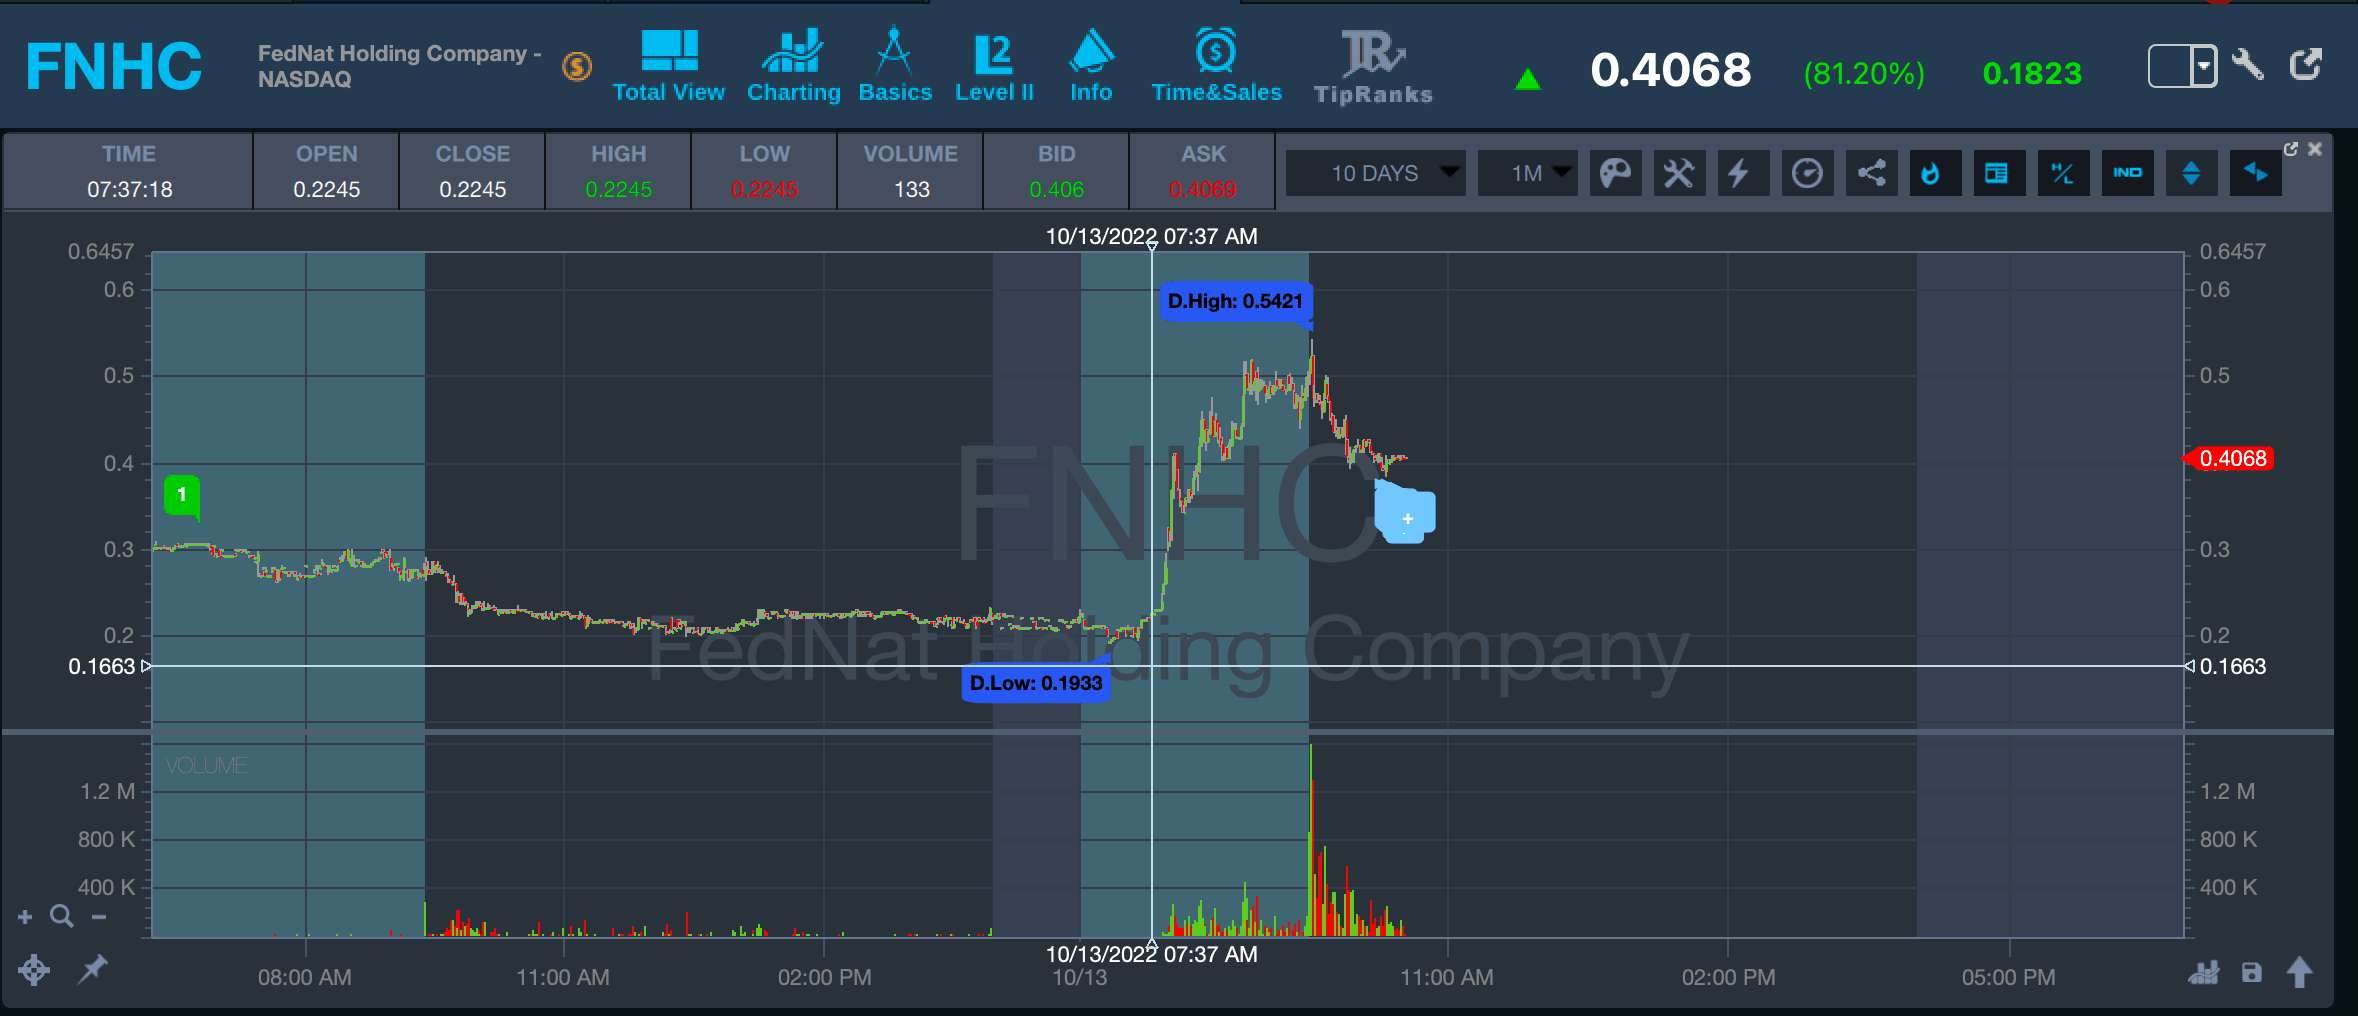Image resolution: width=2358 pixels, height=1016 pixels.
Task: Toggle the vertical up-down arrows button
Action: 2191,173
